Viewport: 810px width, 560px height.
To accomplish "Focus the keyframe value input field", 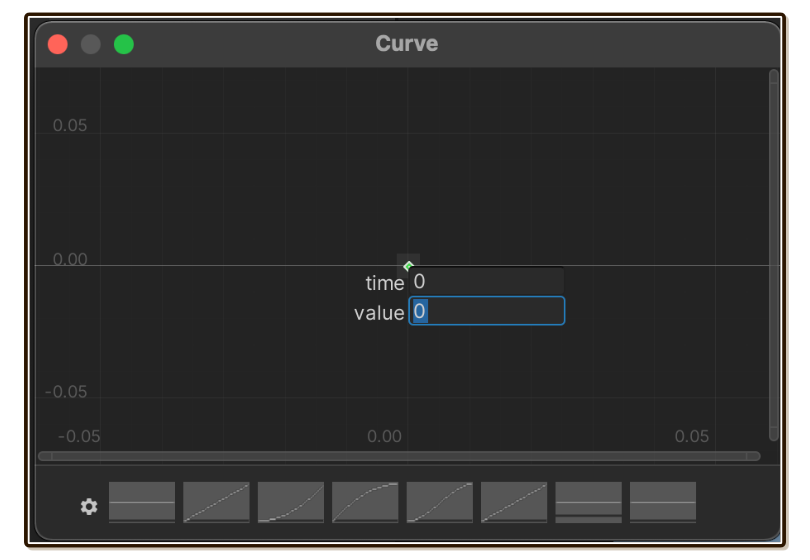I will click(487, 311).
